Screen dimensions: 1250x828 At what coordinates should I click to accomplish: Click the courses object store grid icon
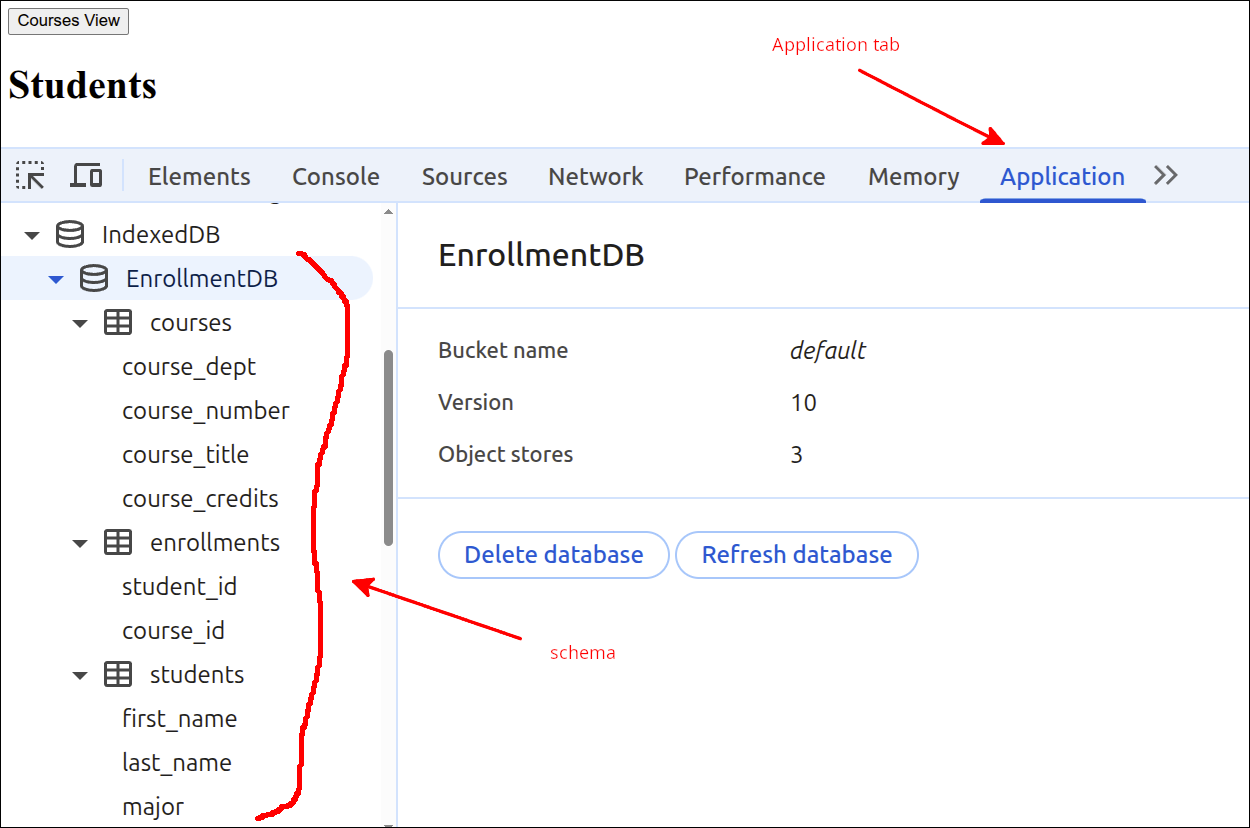(x=118, y=322)
